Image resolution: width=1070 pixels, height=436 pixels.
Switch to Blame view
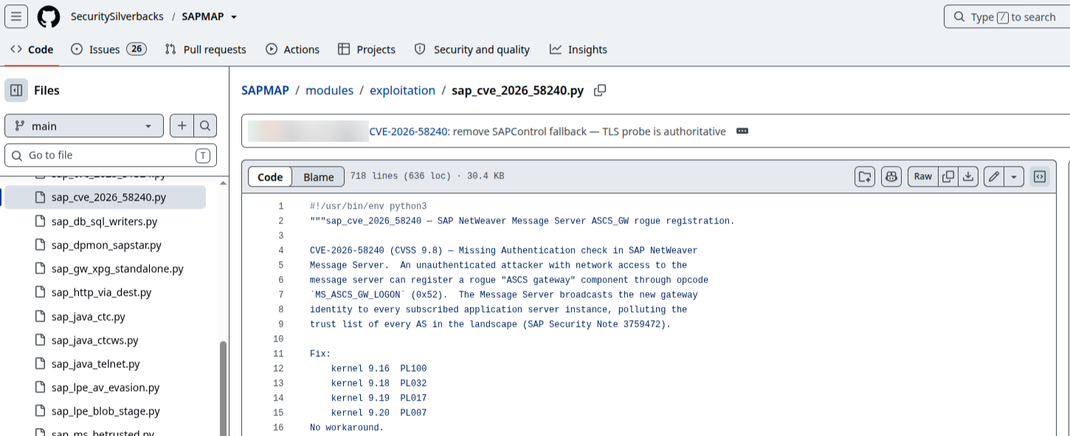(x=319, y=177)
